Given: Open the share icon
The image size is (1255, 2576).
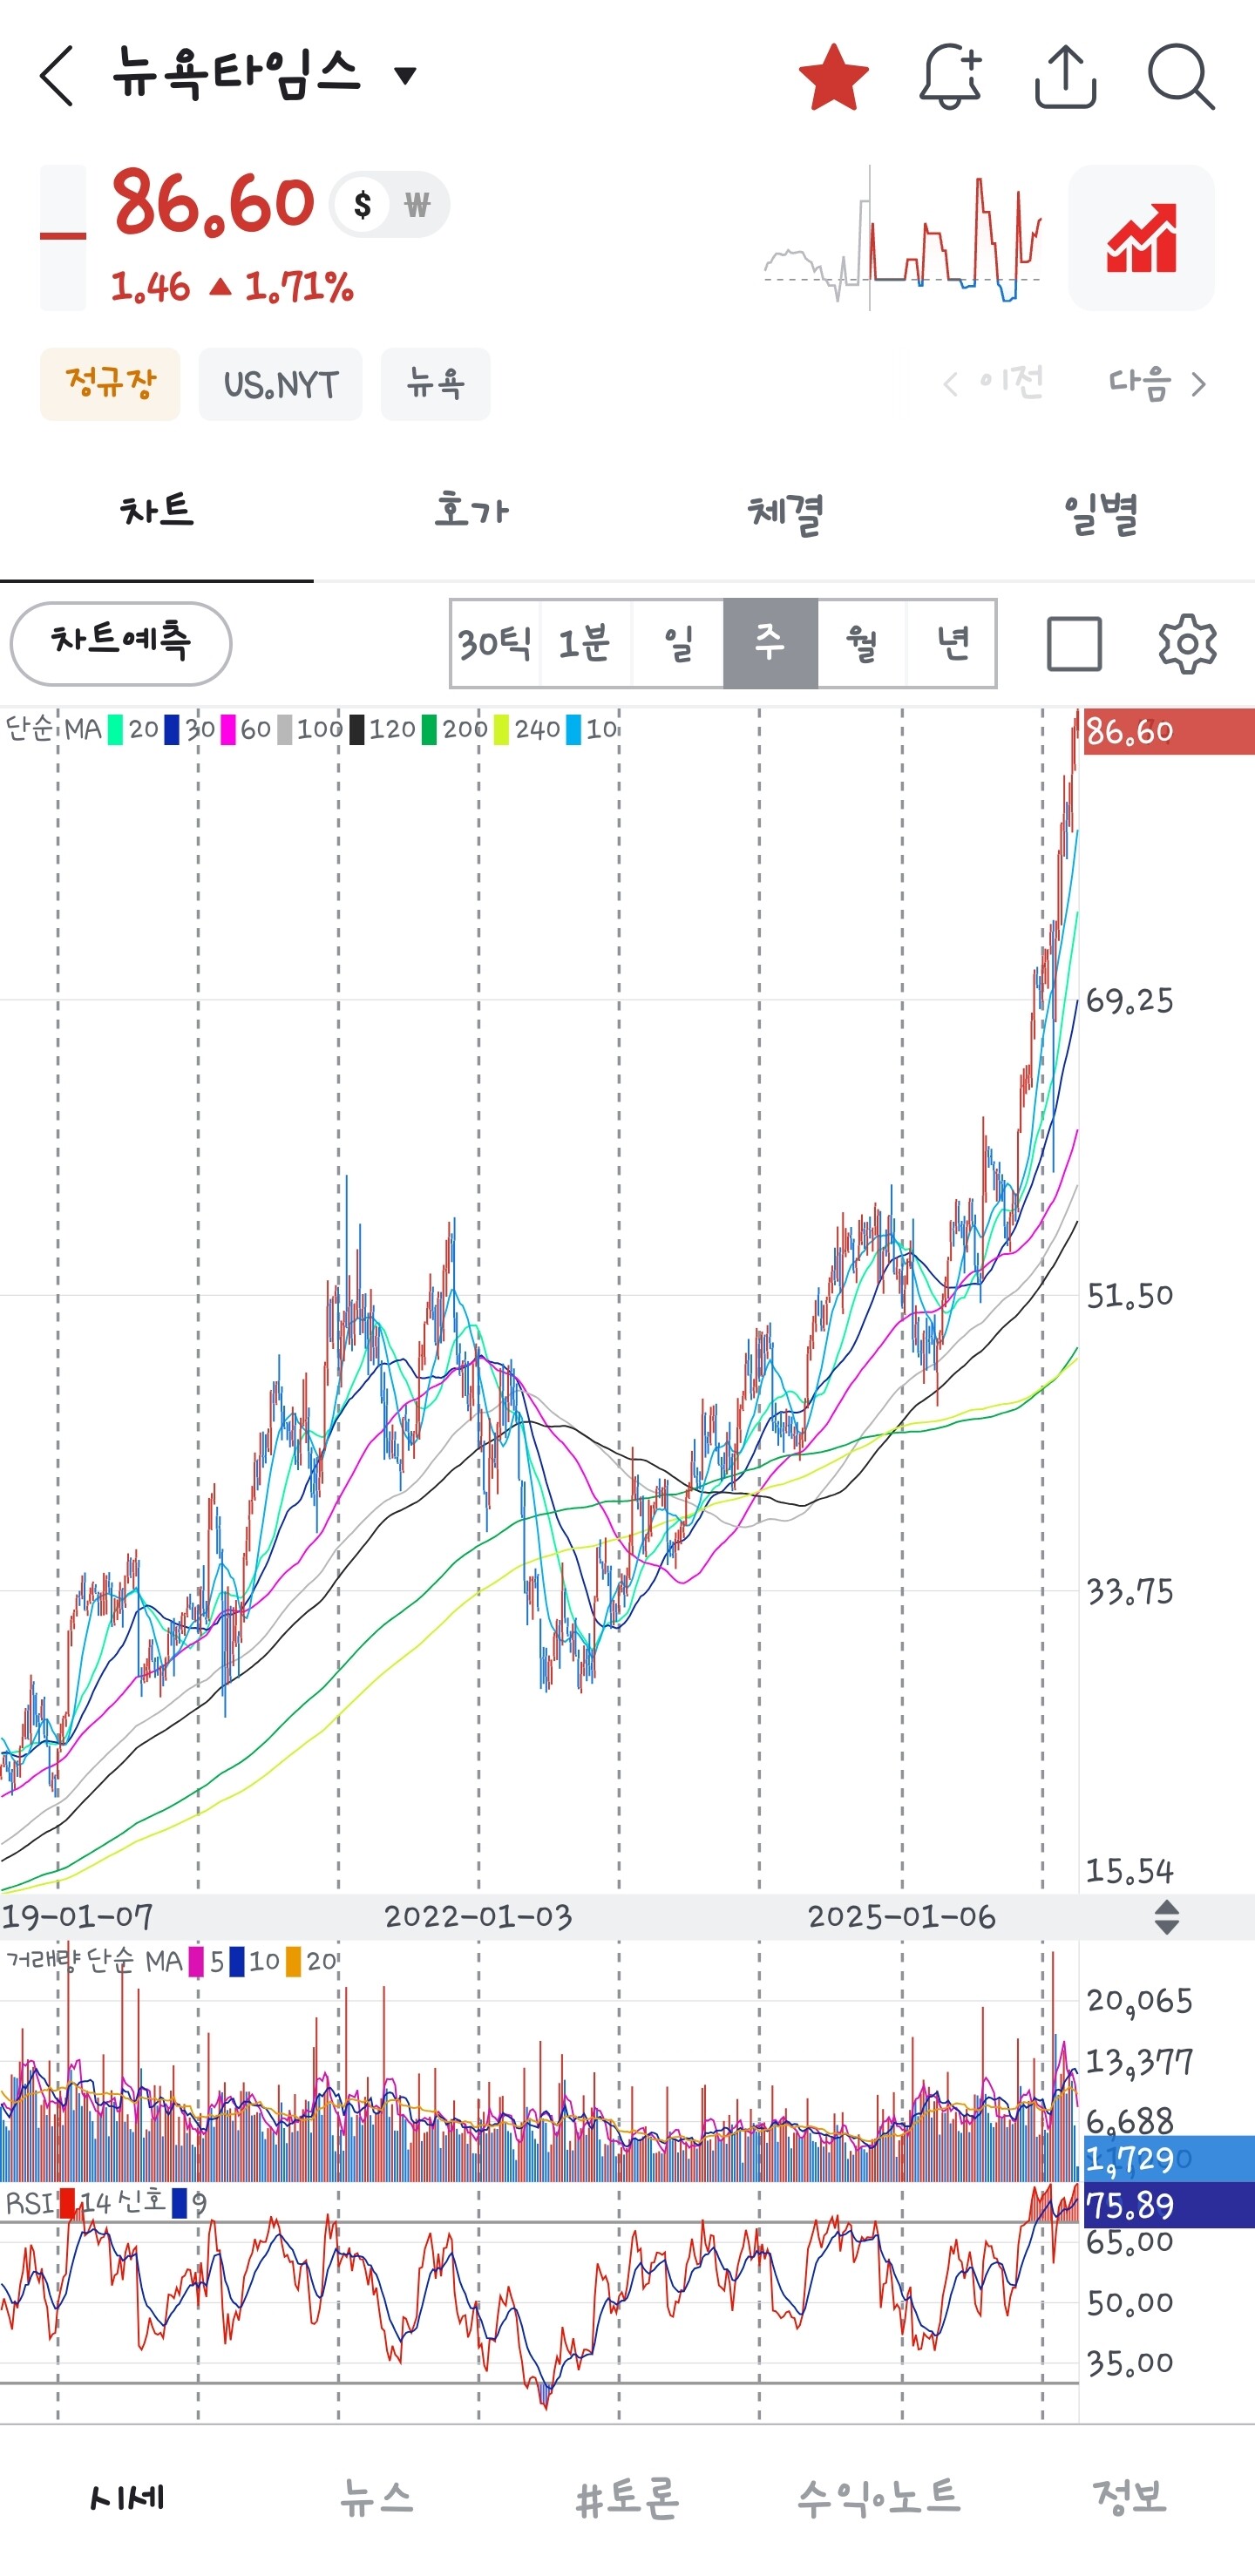Looking at the screenshot, I should (1065, 76).
